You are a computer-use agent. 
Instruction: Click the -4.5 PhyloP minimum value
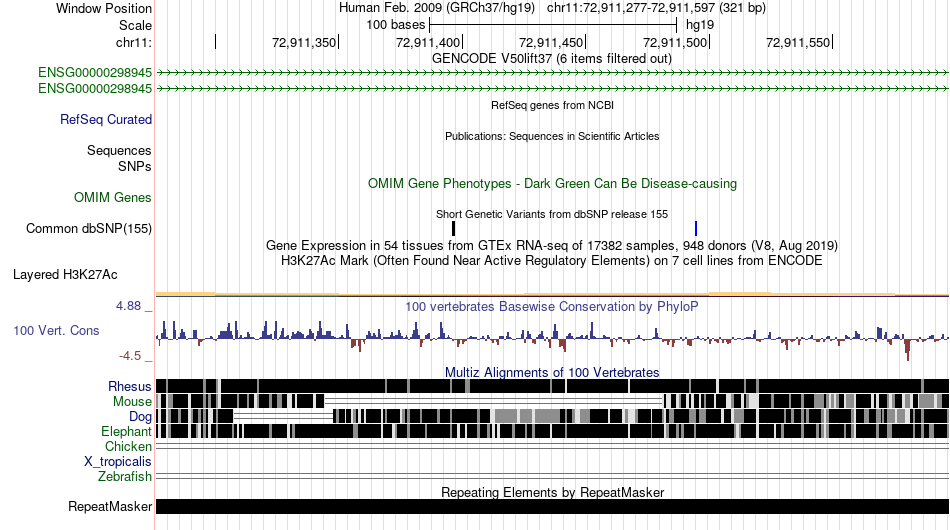pos(129,356)
